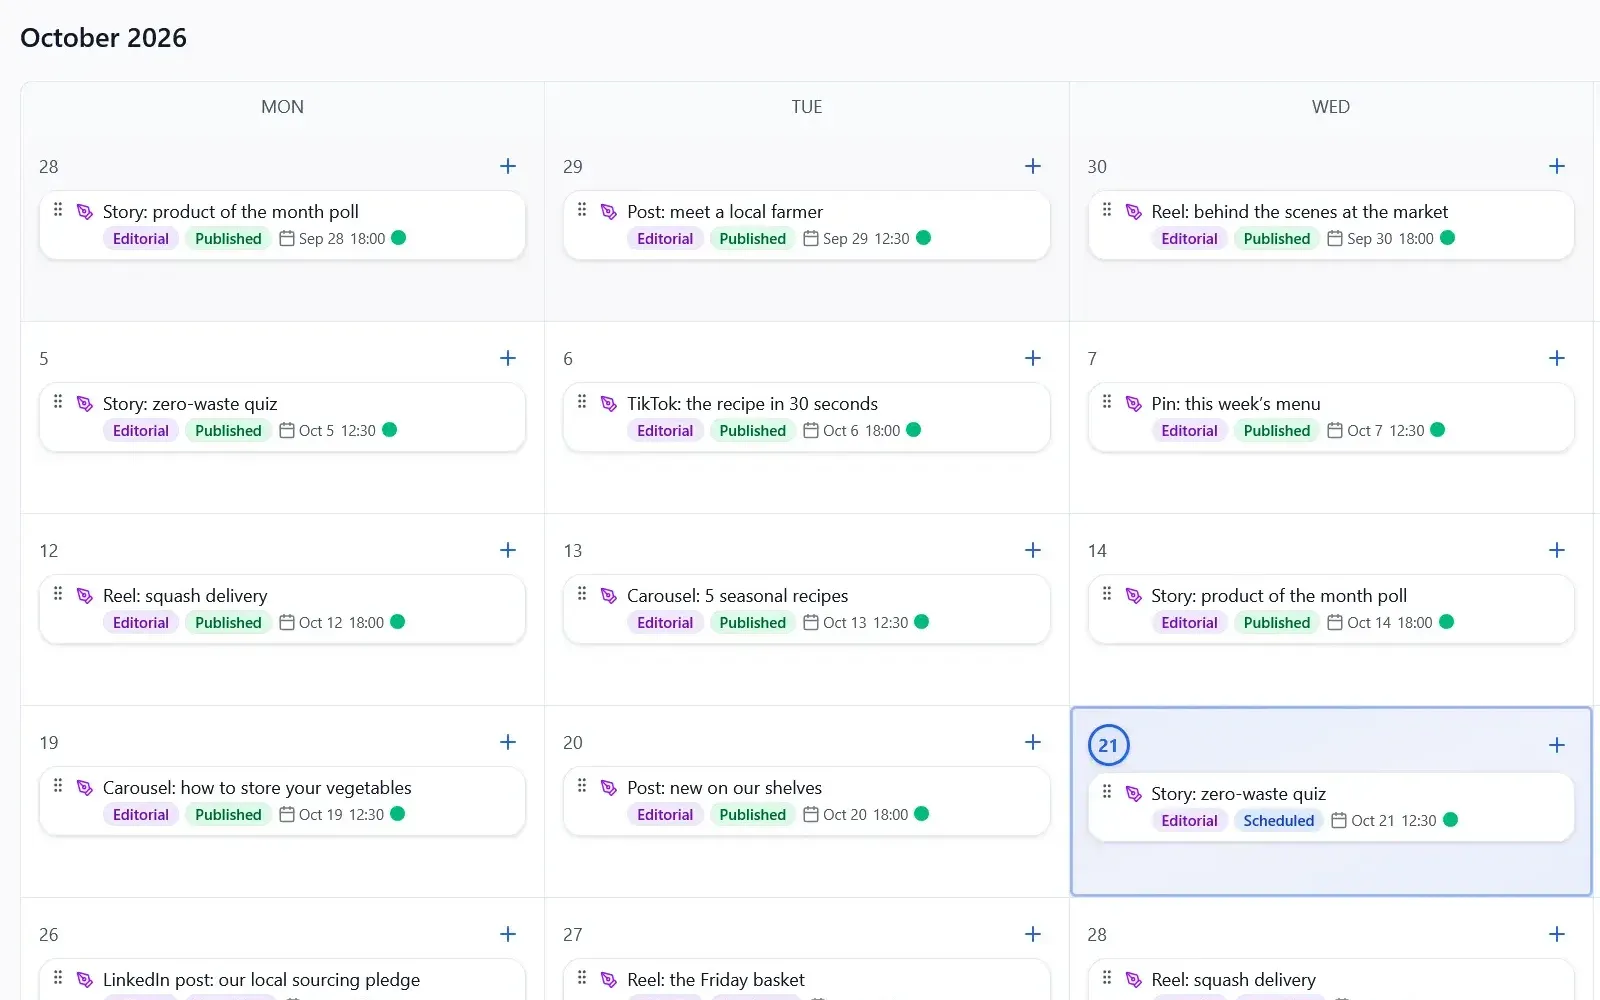Screen dimensions: 1600x1000
Task: Open 'Reel: the Friday basket' card
Action: (x=716, y=980)
